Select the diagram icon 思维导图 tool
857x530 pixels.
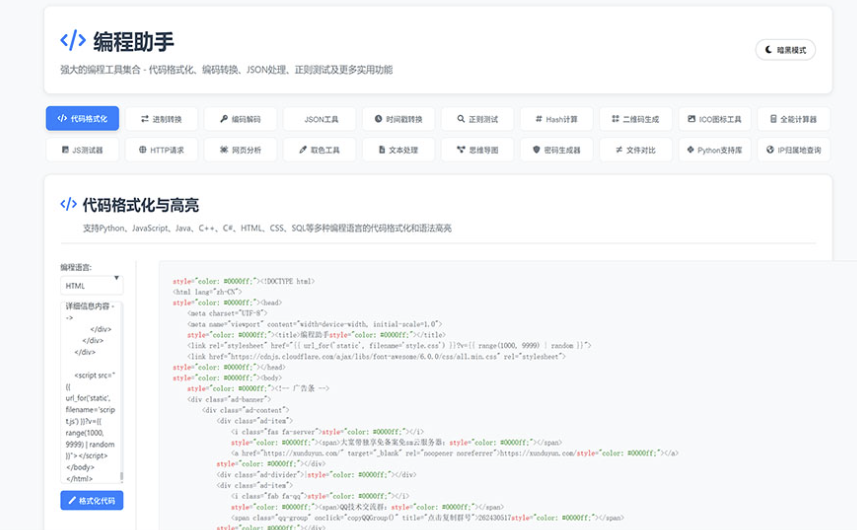click(x=478, y=150)
